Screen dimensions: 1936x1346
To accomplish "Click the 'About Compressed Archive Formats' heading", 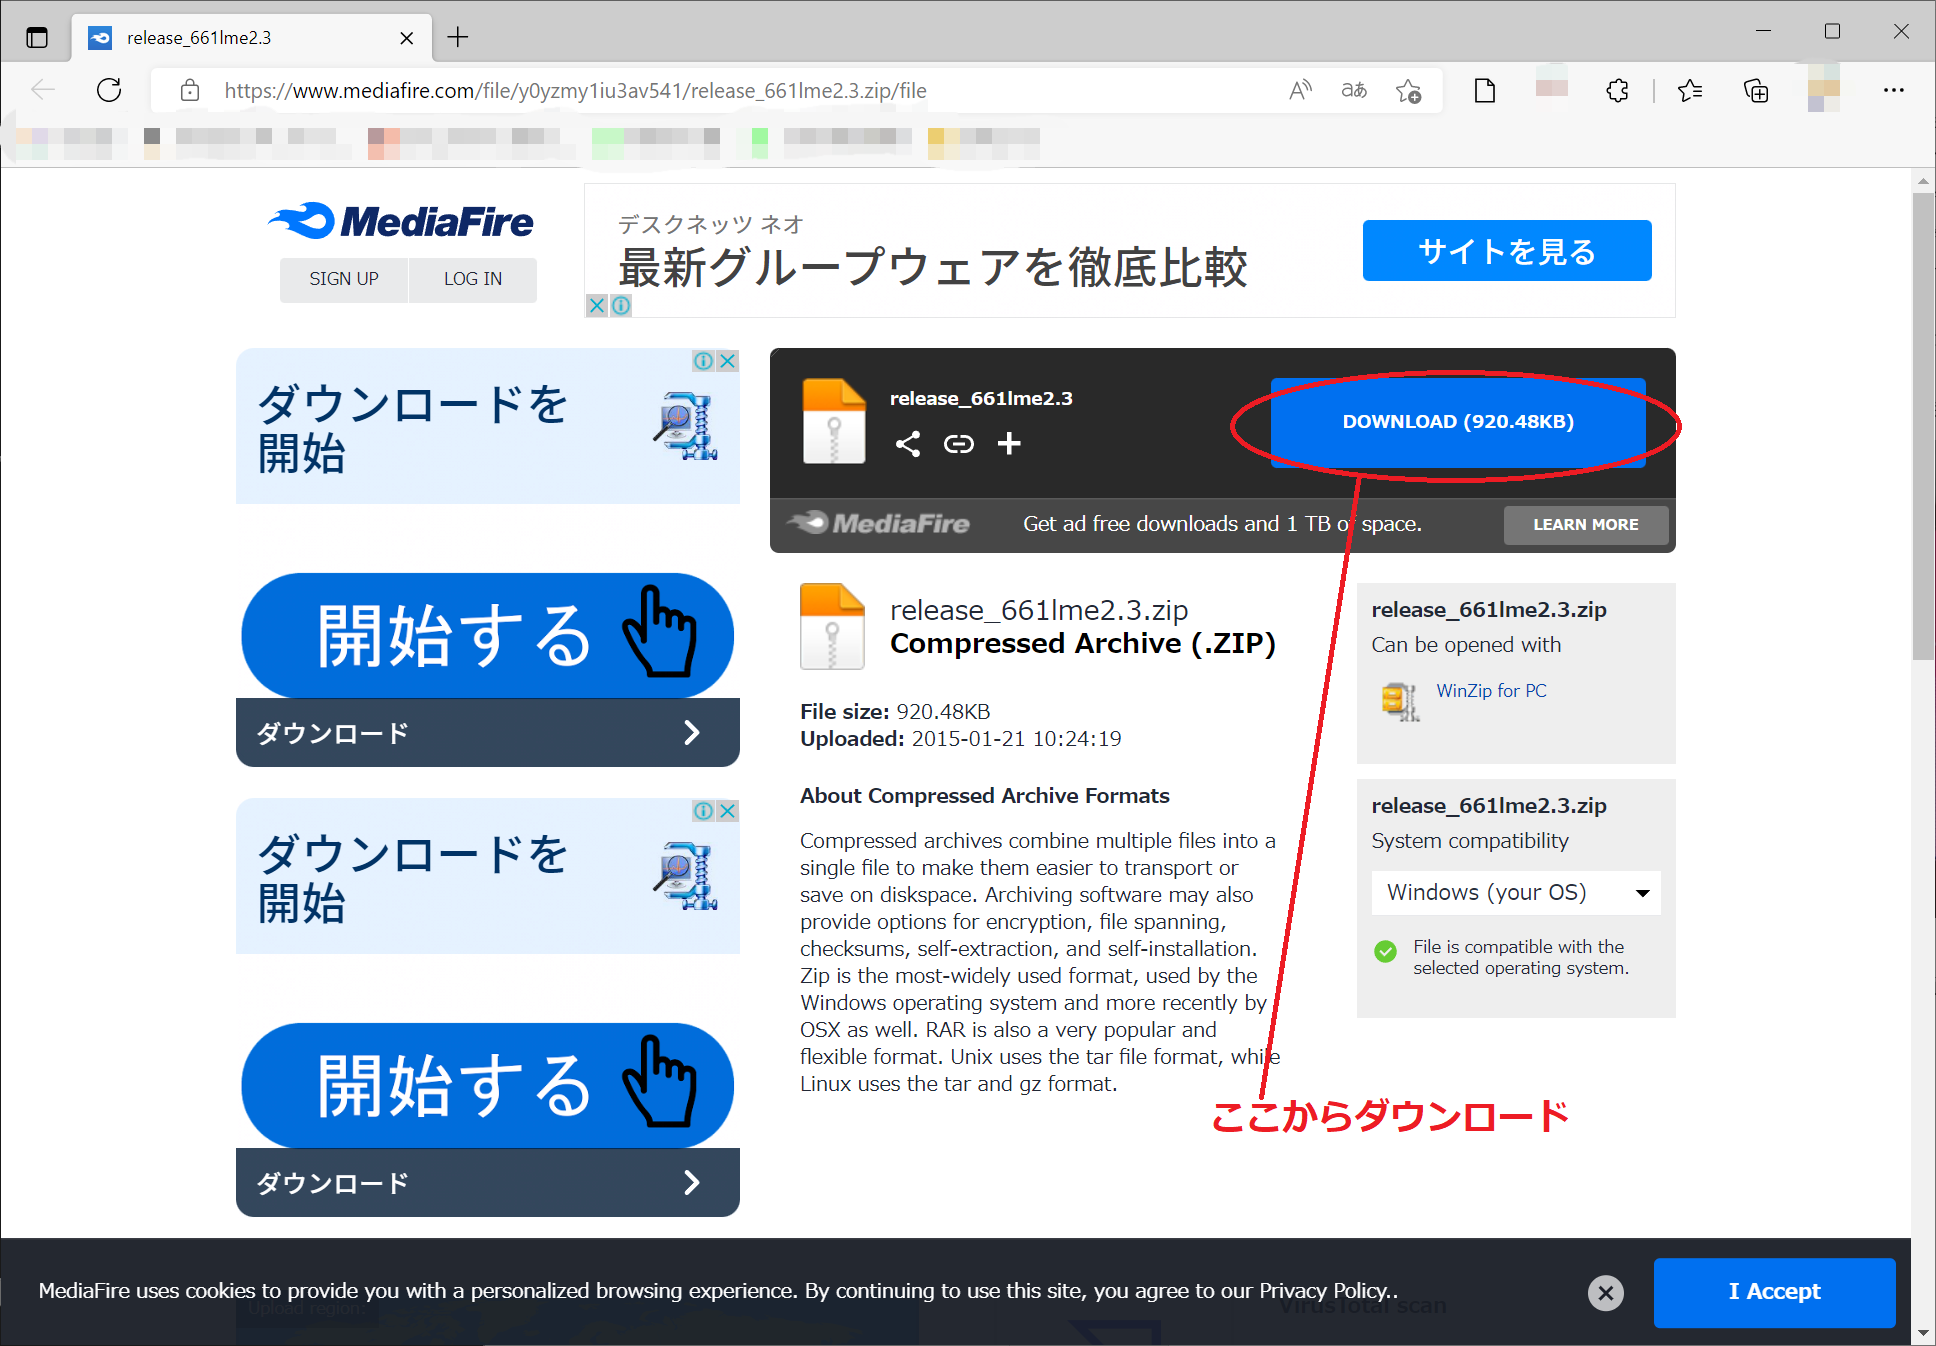I will [985, 796].
